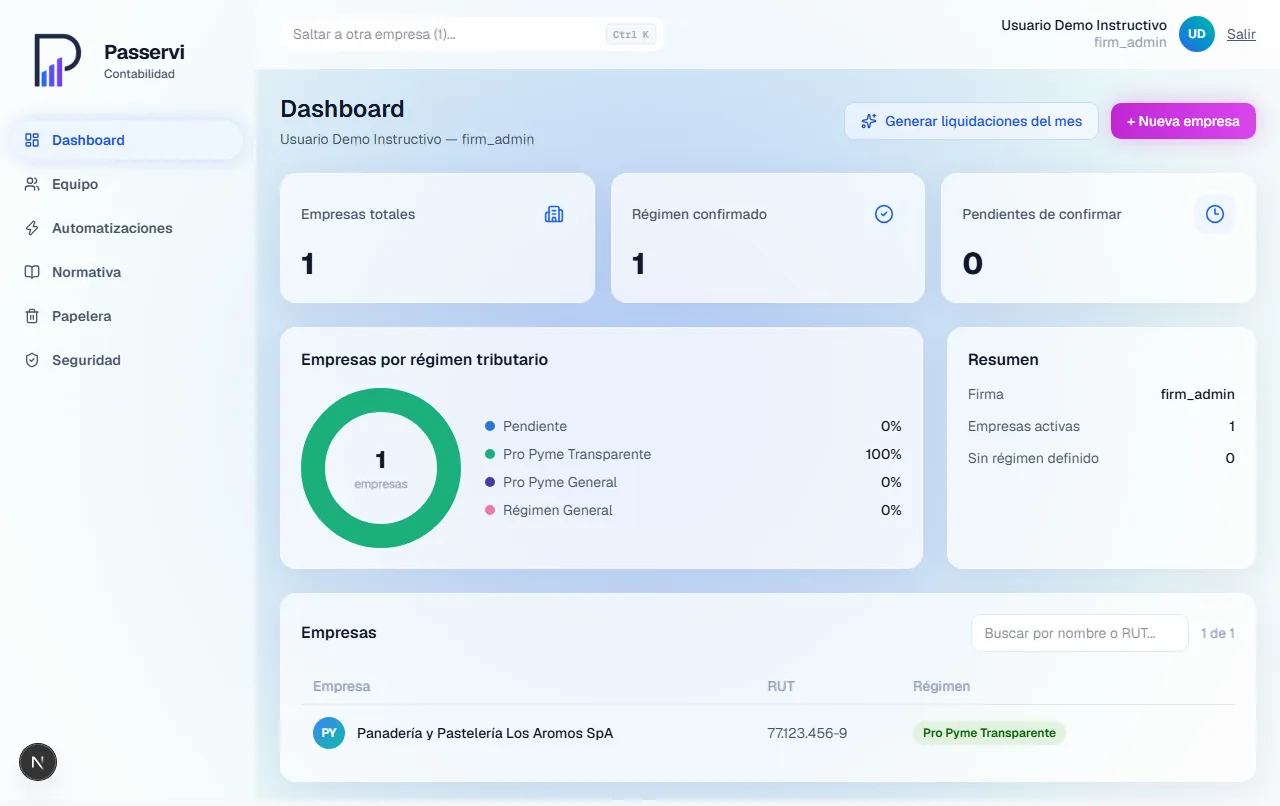Click the Empresas activas row in Resumen
This screenshot has width=1280, height=806.
[x=1101, y=426]
